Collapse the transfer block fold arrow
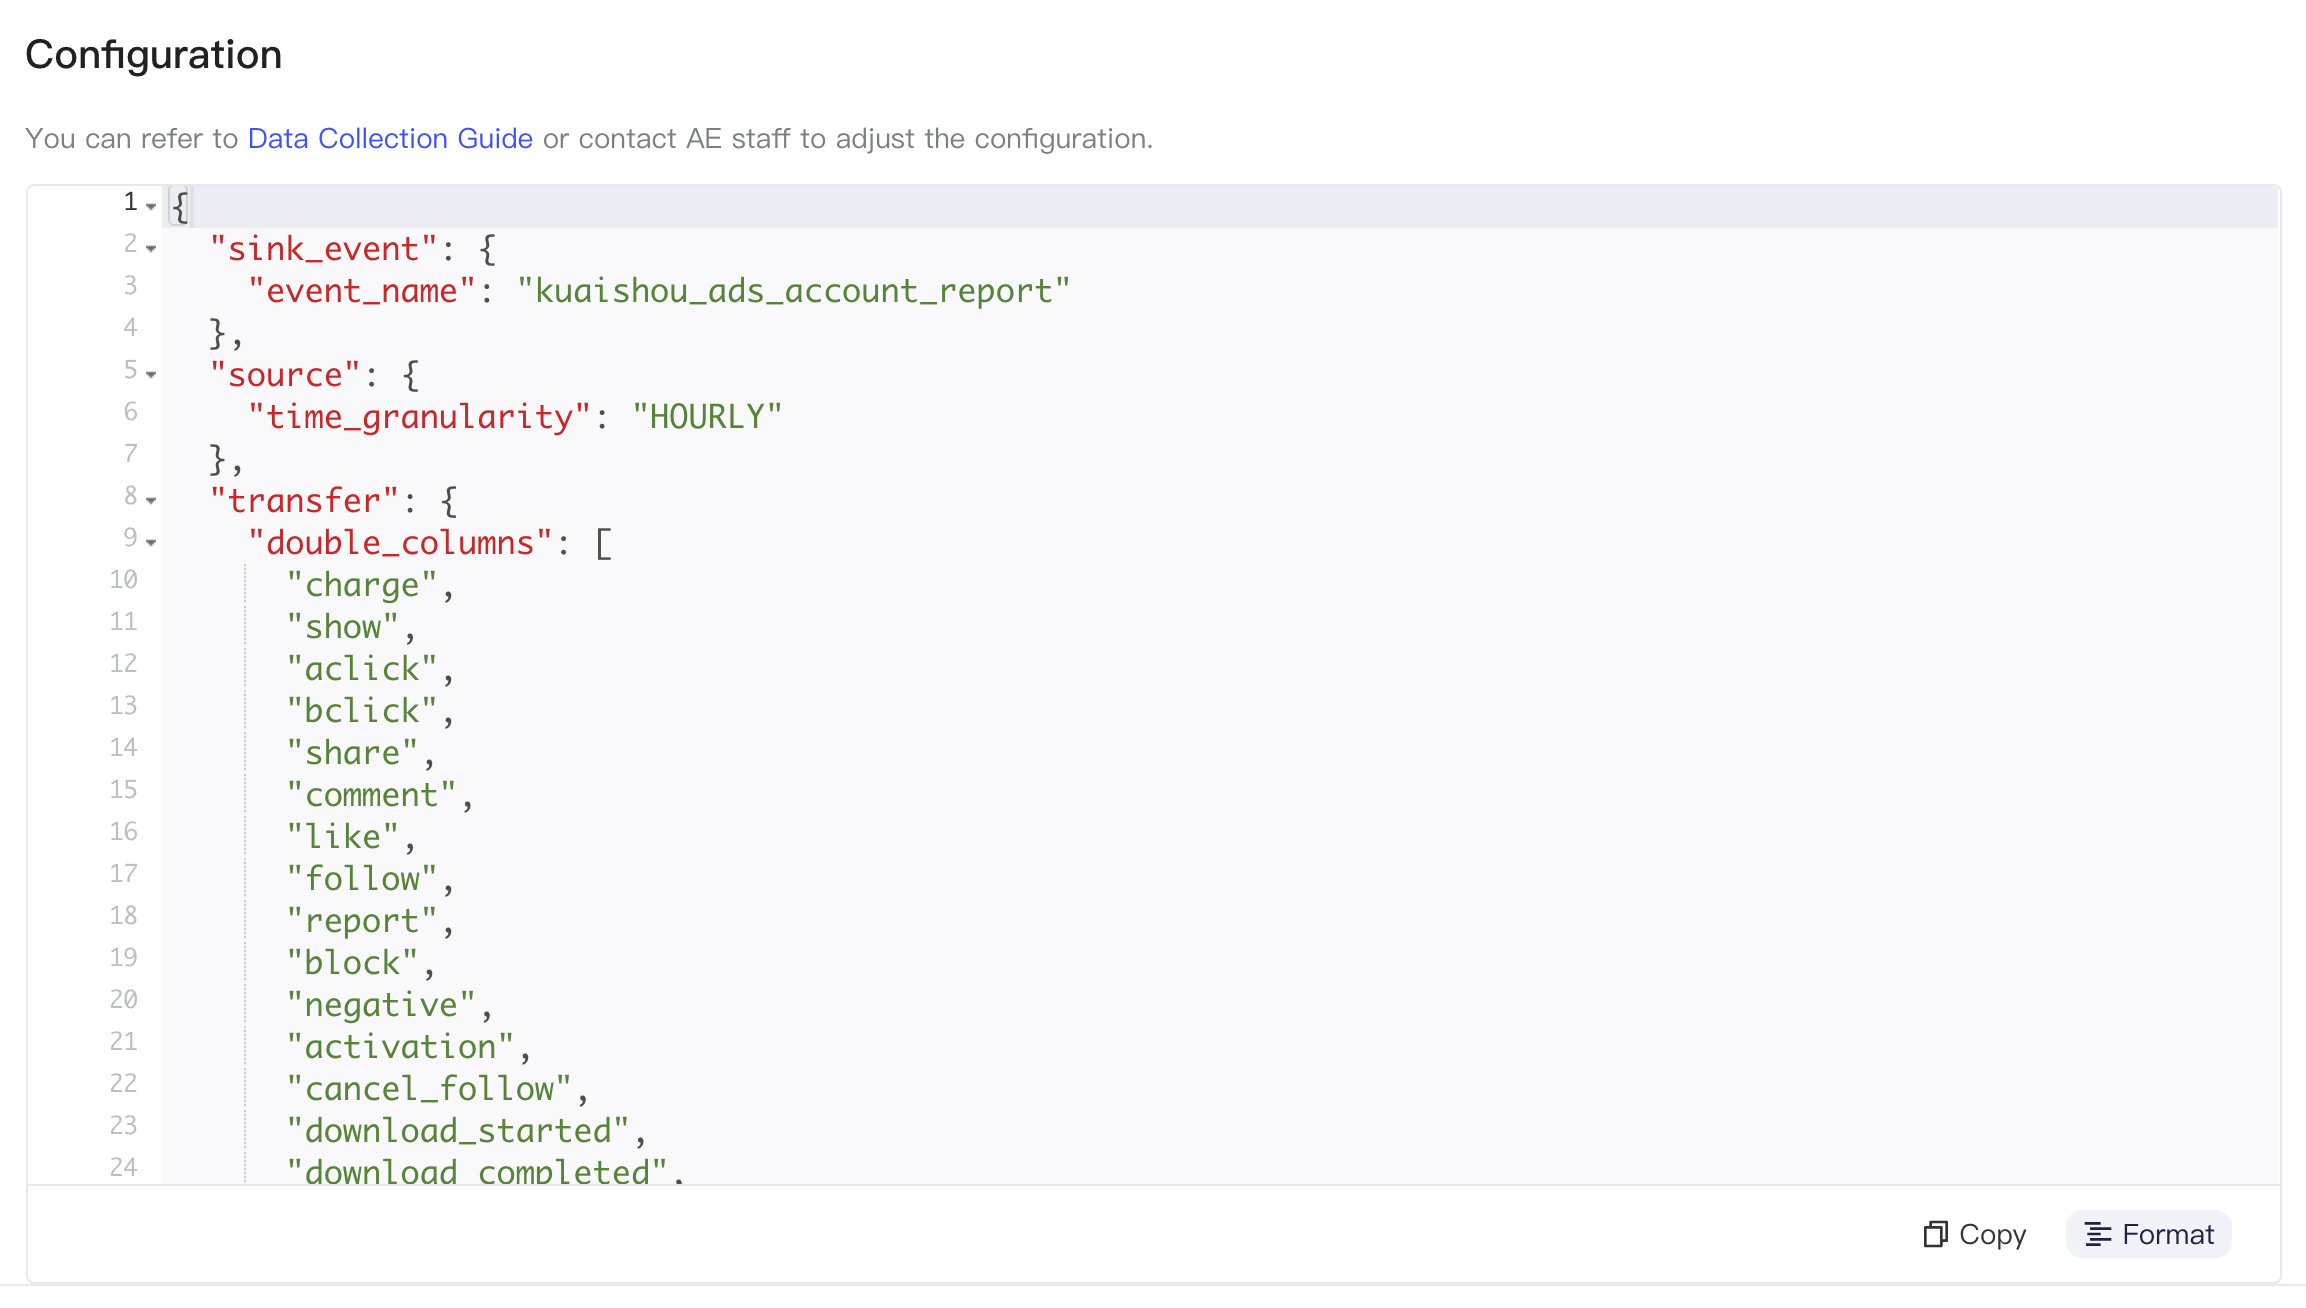 (x=151, y=500)
